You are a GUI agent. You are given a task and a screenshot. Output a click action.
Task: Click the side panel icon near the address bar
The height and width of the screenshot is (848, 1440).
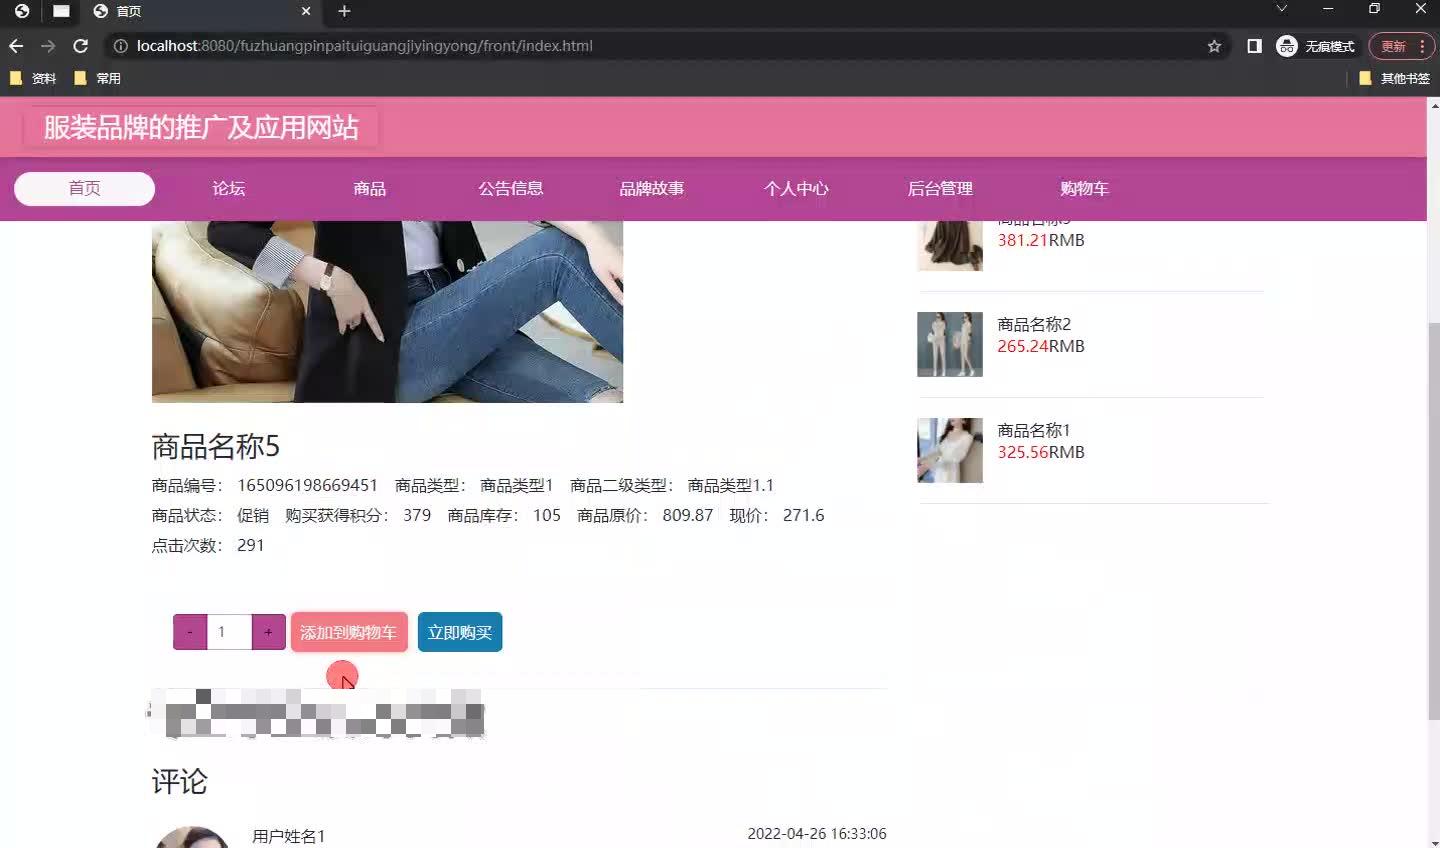(x=1254, y=46)
